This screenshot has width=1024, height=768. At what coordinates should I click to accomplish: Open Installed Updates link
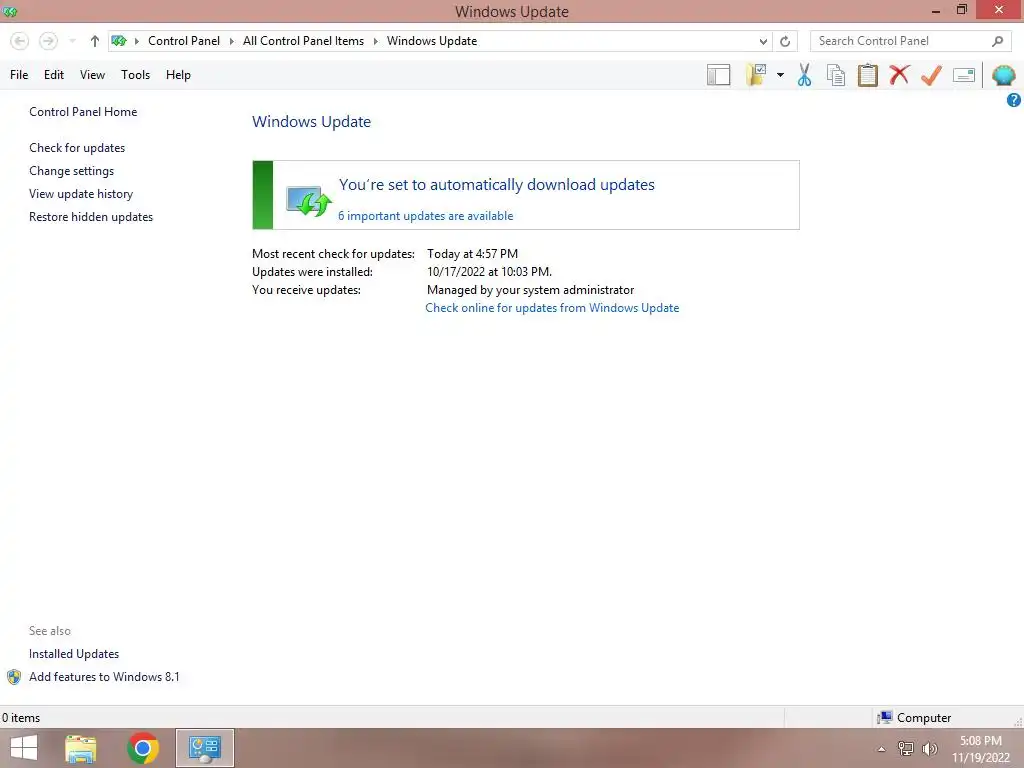(74, 654)
